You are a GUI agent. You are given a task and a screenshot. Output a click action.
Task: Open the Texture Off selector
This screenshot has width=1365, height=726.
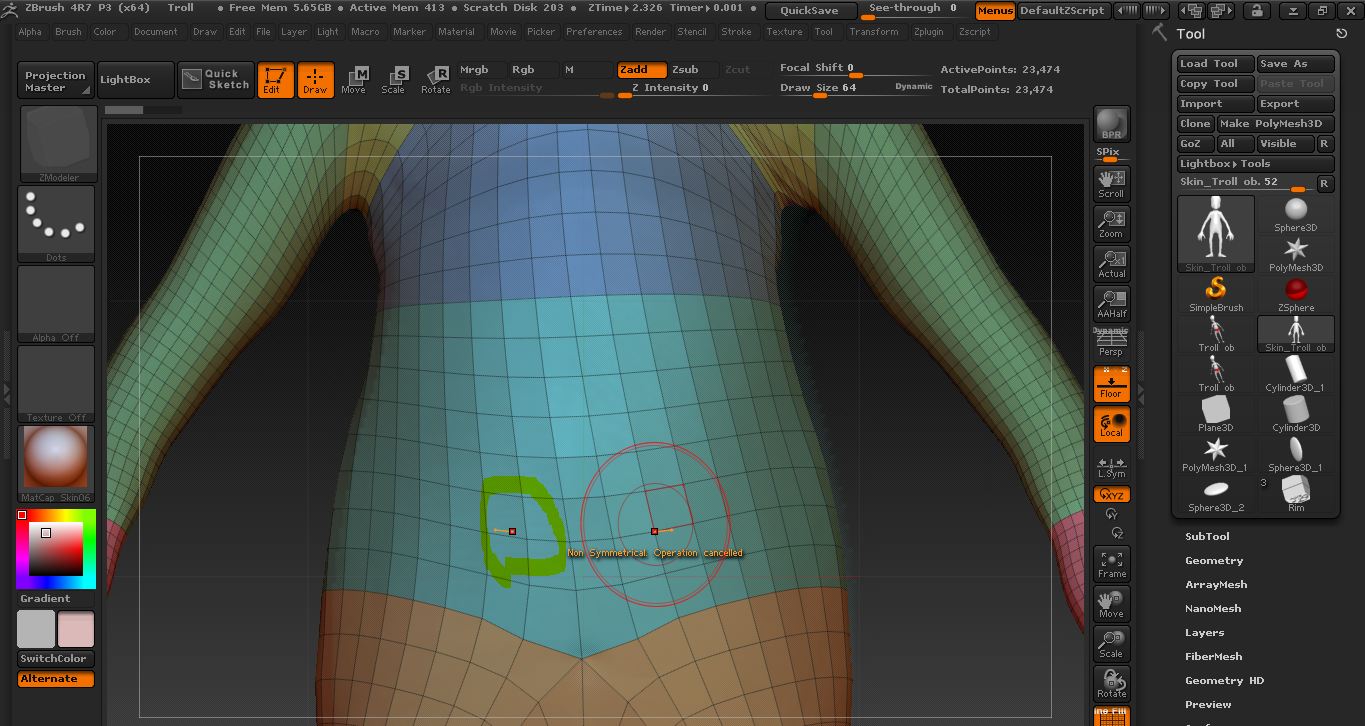point(57,385)
